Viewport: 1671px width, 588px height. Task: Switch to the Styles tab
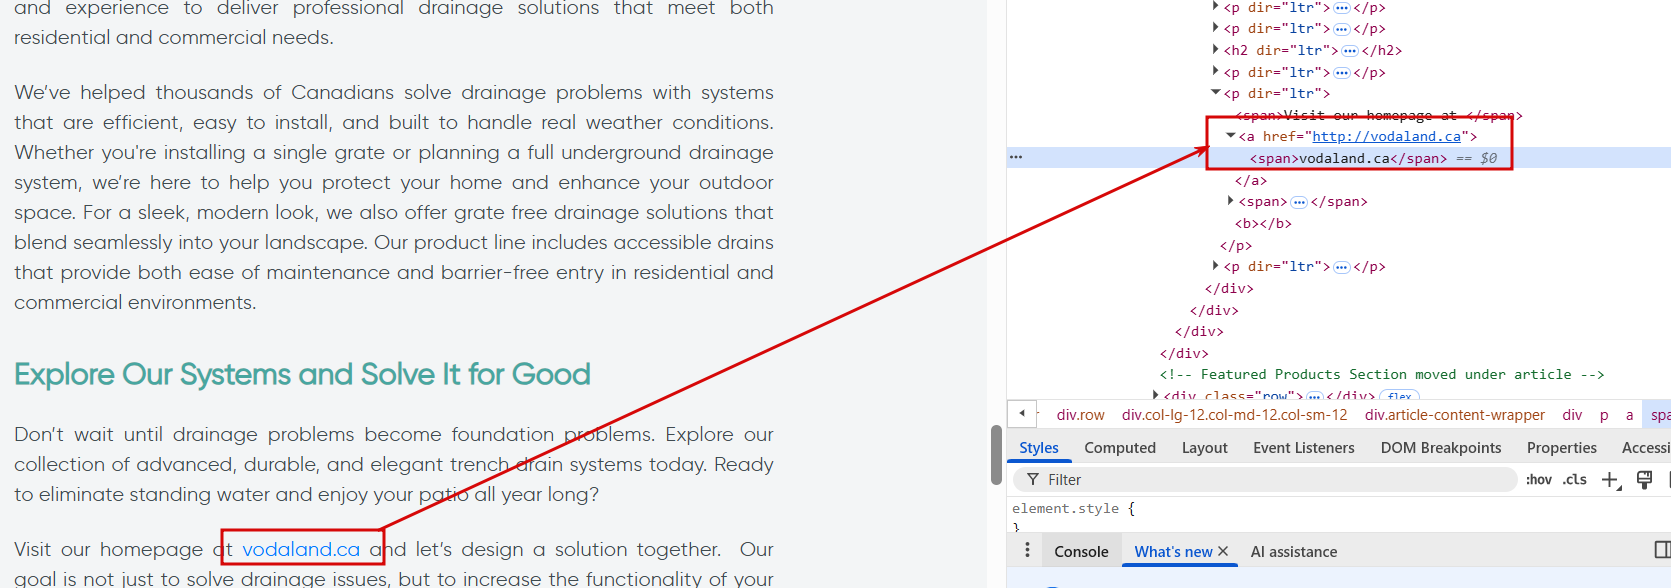(1038, 448)
